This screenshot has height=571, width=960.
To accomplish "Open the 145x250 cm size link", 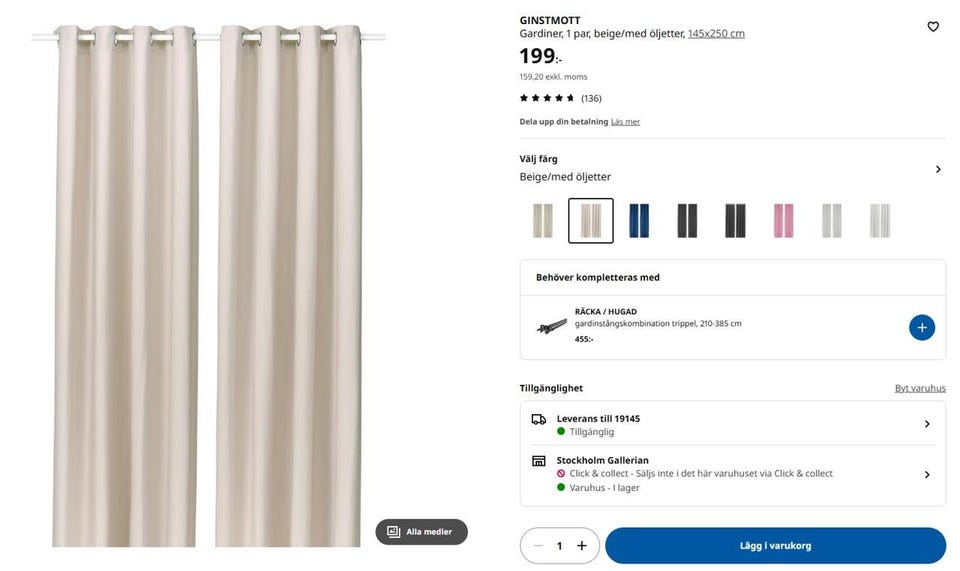I will tap(716, 34).
